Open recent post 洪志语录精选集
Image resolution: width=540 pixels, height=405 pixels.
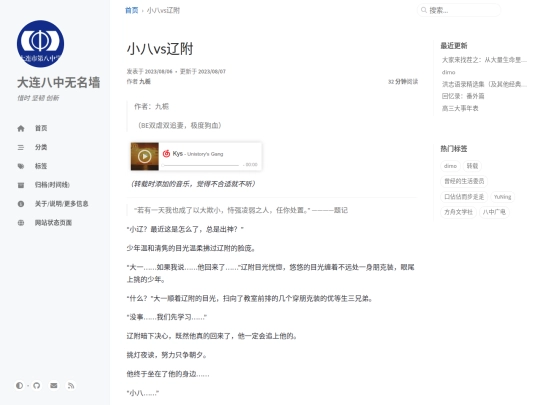484,84
